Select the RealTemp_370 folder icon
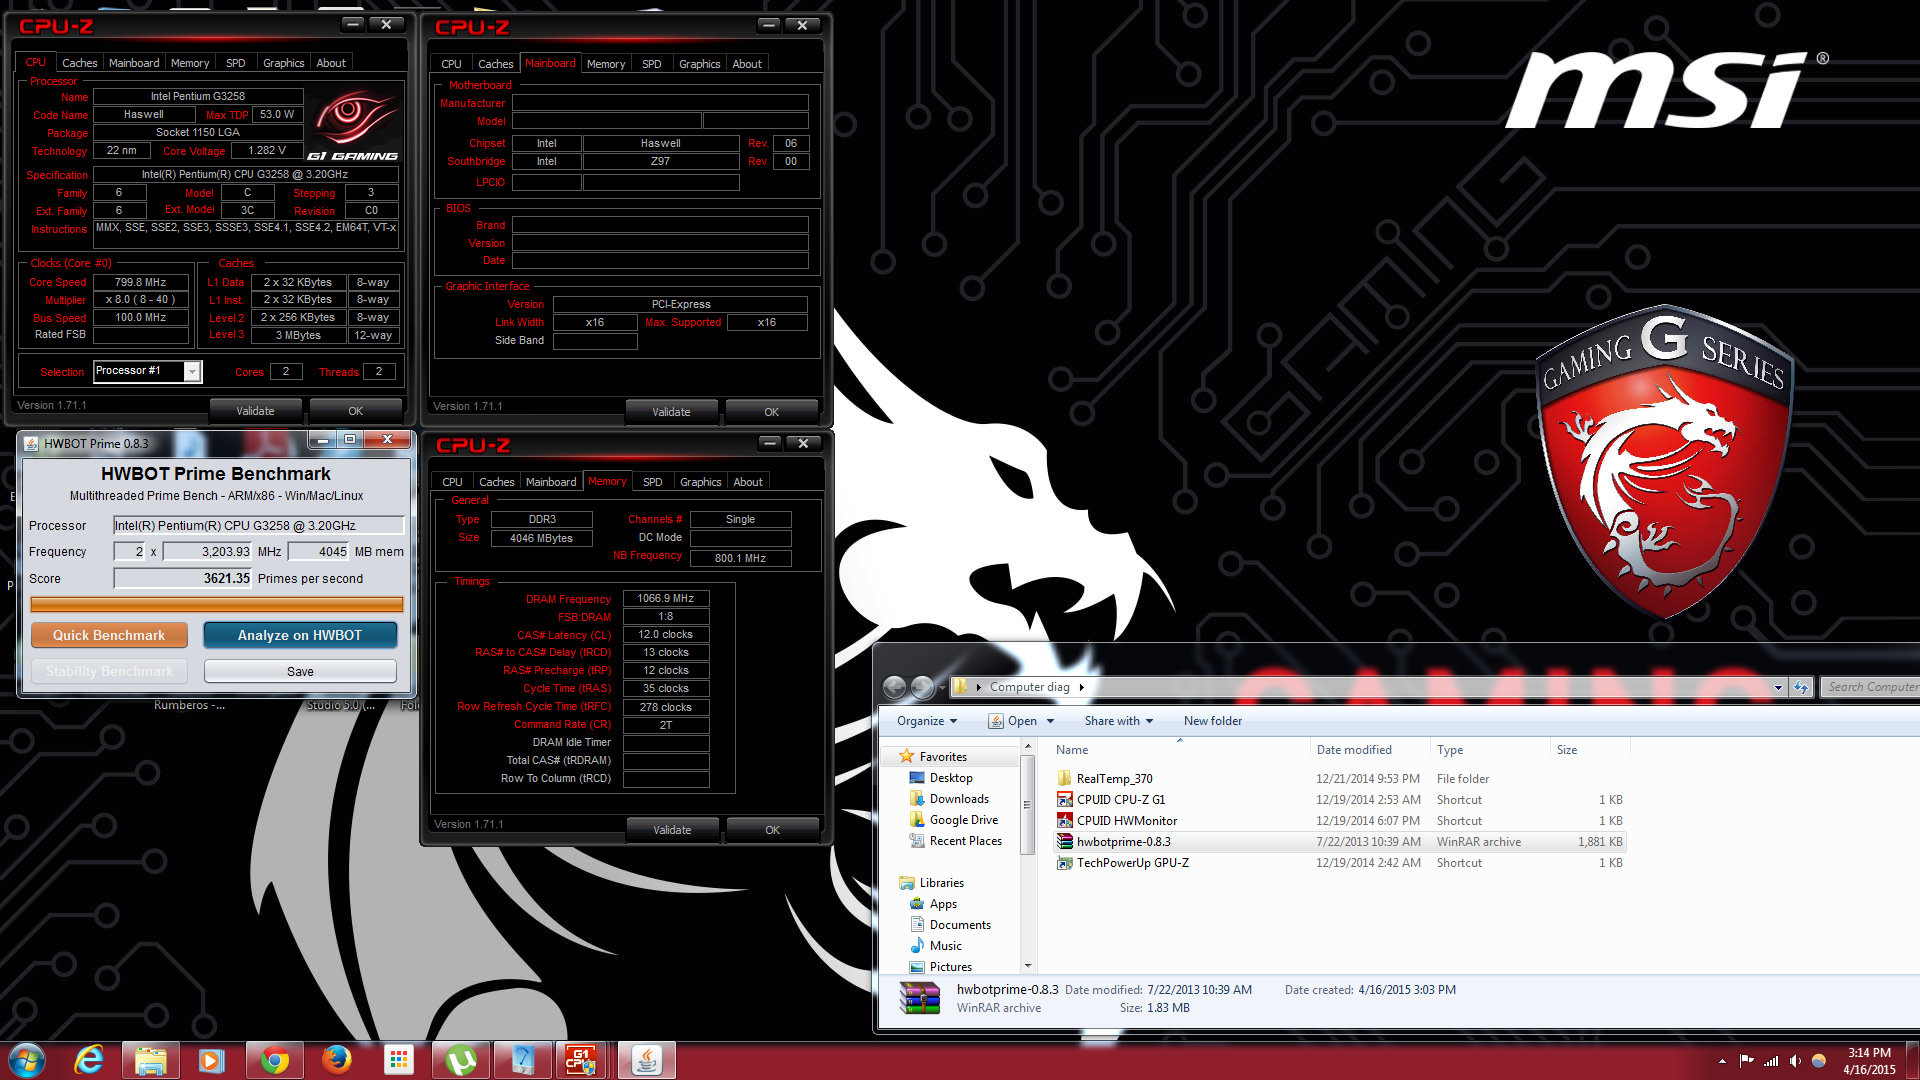This screenshot has width=1920, height=1080. (1064, 779)
